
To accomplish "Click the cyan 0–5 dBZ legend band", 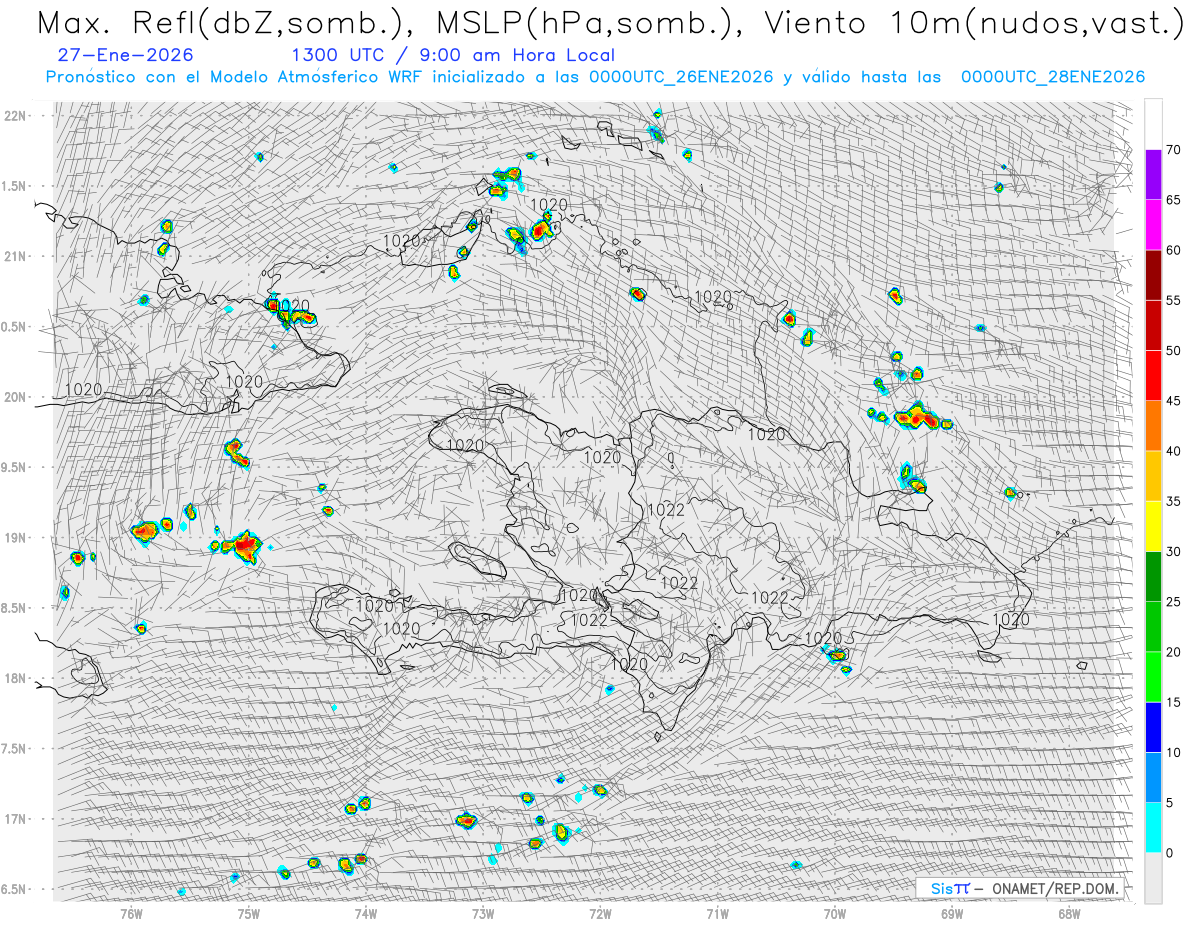I will point(1153,828).
